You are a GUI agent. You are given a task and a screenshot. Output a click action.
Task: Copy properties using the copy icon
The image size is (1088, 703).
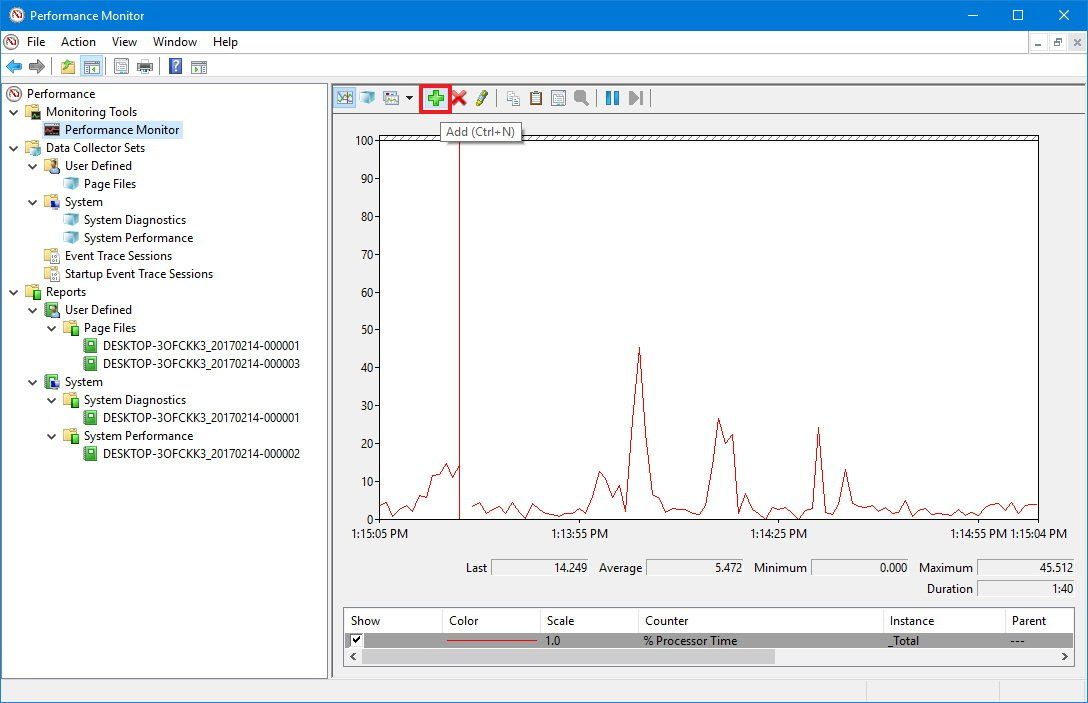[511, 97]
